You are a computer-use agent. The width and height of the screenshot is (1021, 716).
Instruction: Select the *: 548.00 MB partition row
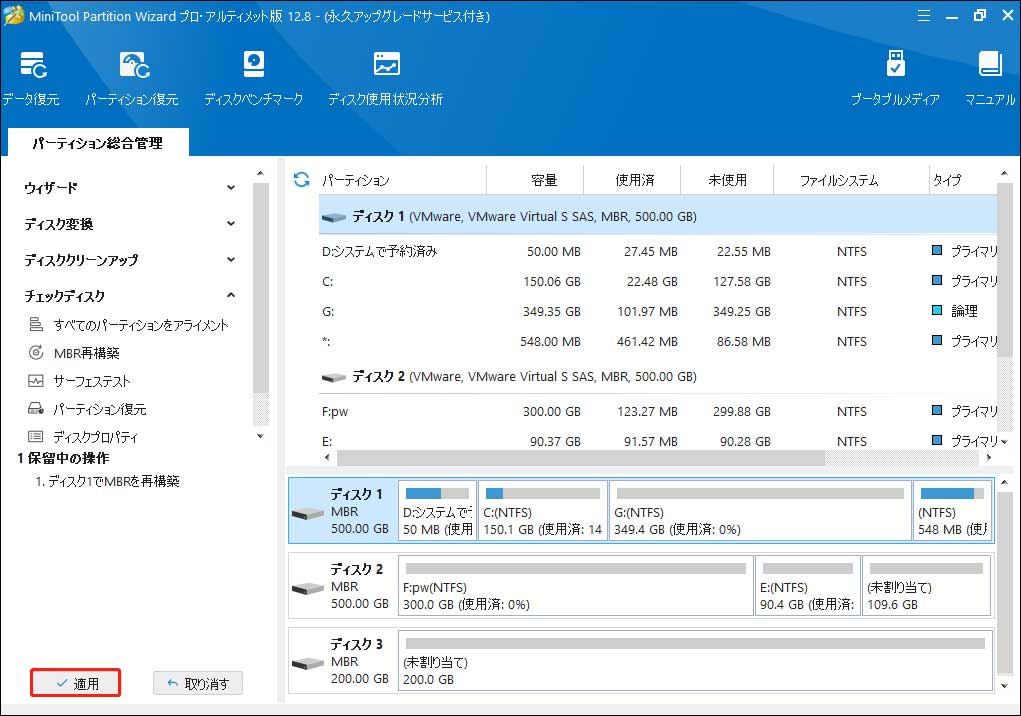point(658,341)
